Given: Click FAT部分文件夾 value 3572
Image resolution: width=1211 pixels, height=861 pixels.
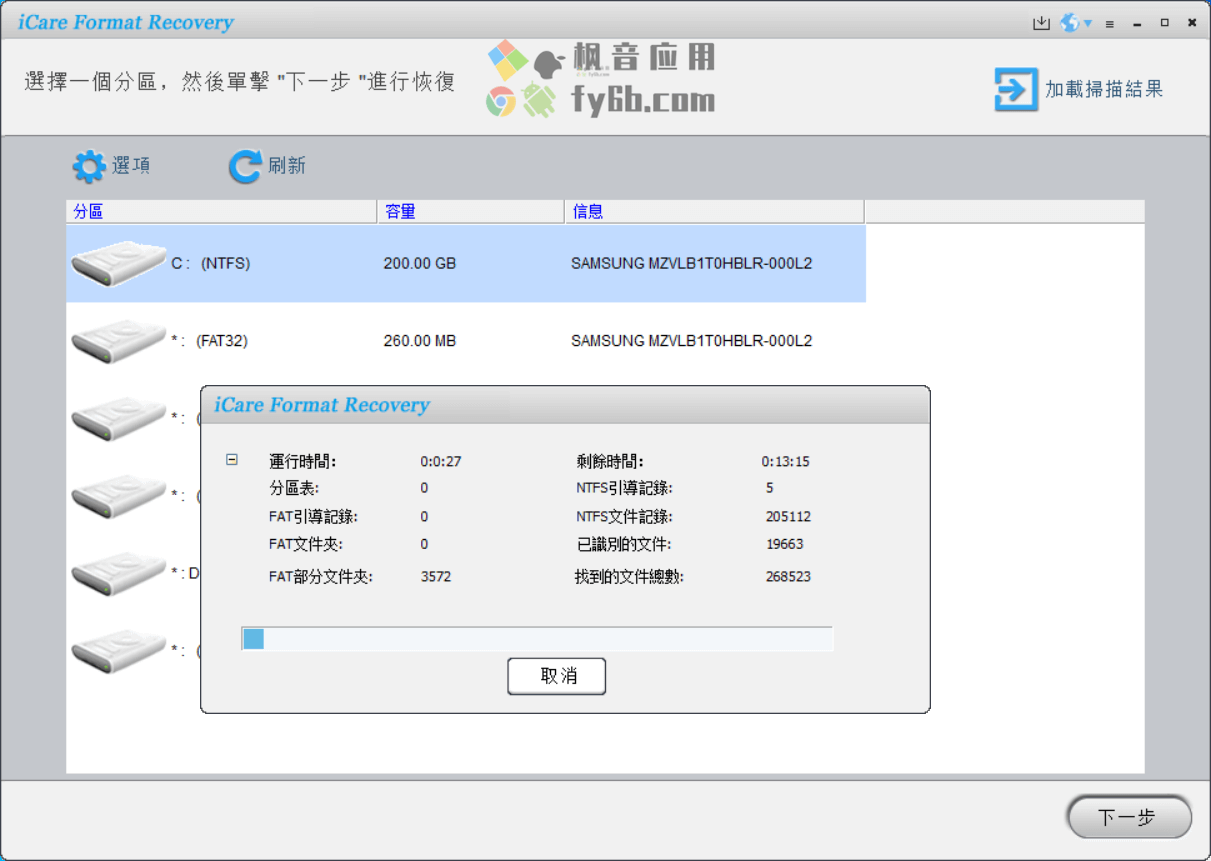Looking at the screenshot, I should (x=436, y=577).
